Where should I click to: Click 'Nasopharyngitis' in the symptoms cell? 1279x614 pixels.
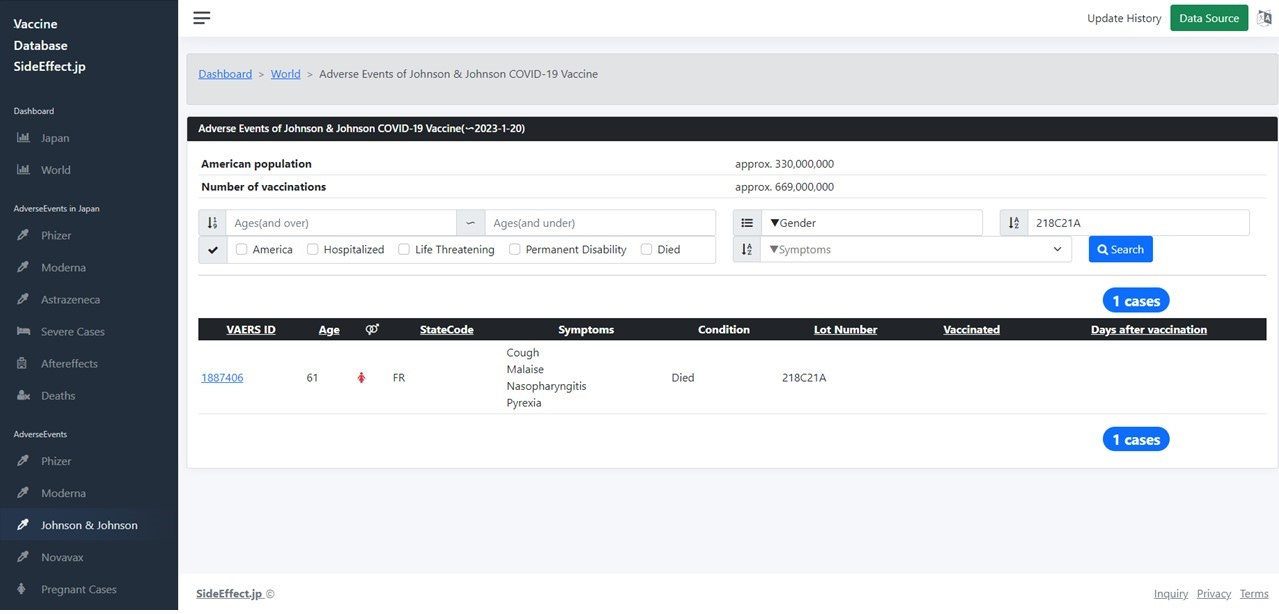pos(544,386)
